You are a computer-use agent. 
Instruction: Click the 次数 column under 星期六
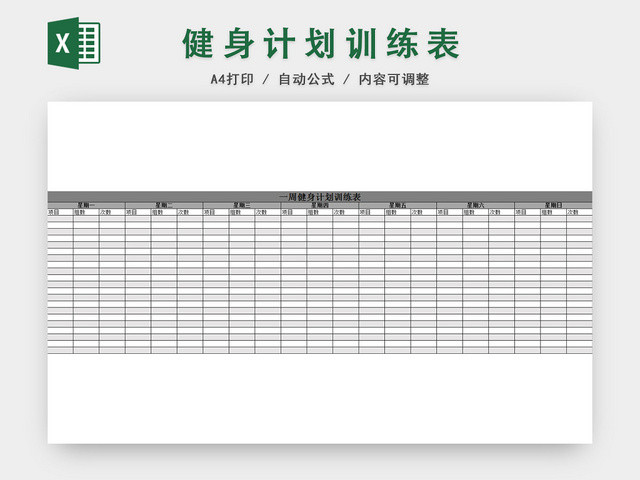tap(501, 212)
